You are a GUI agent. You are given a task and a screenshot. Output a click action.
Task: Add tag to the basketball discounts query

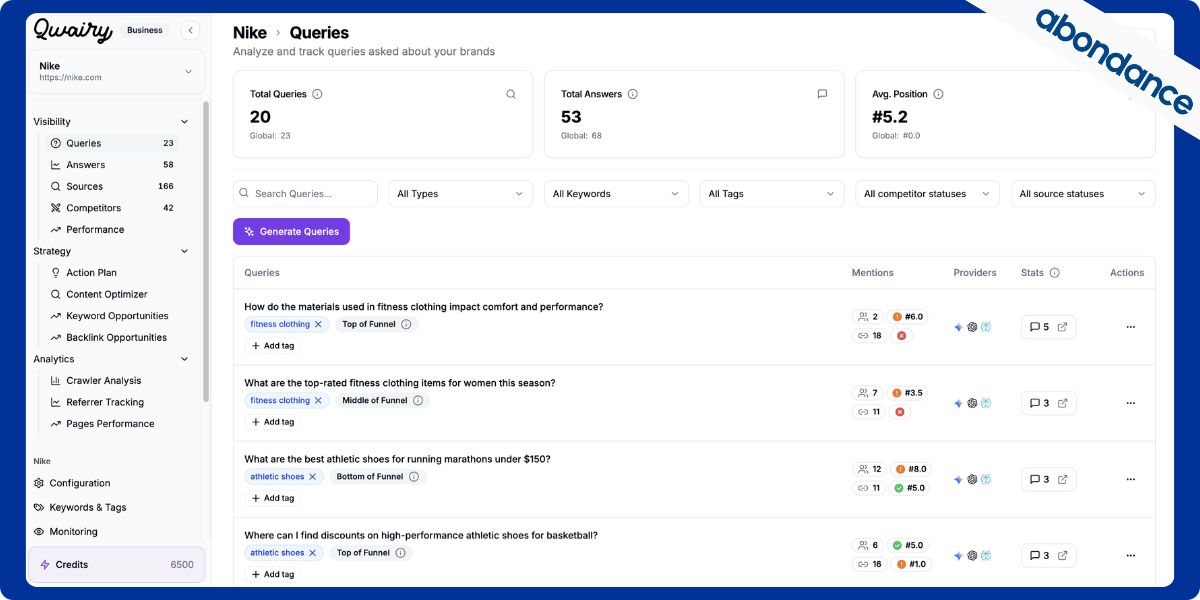[272, 574]
